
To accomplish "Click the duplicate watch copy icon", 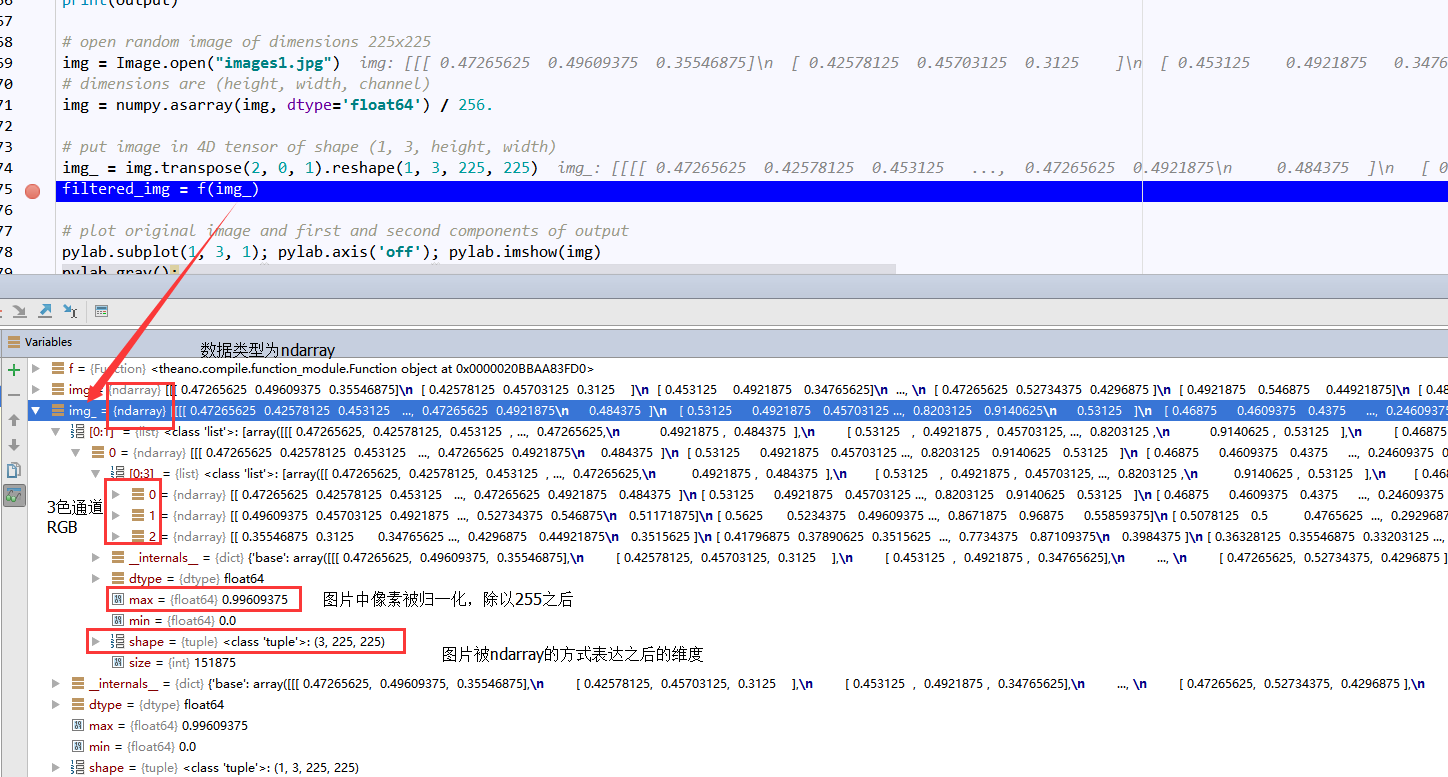I will (14, 470).
